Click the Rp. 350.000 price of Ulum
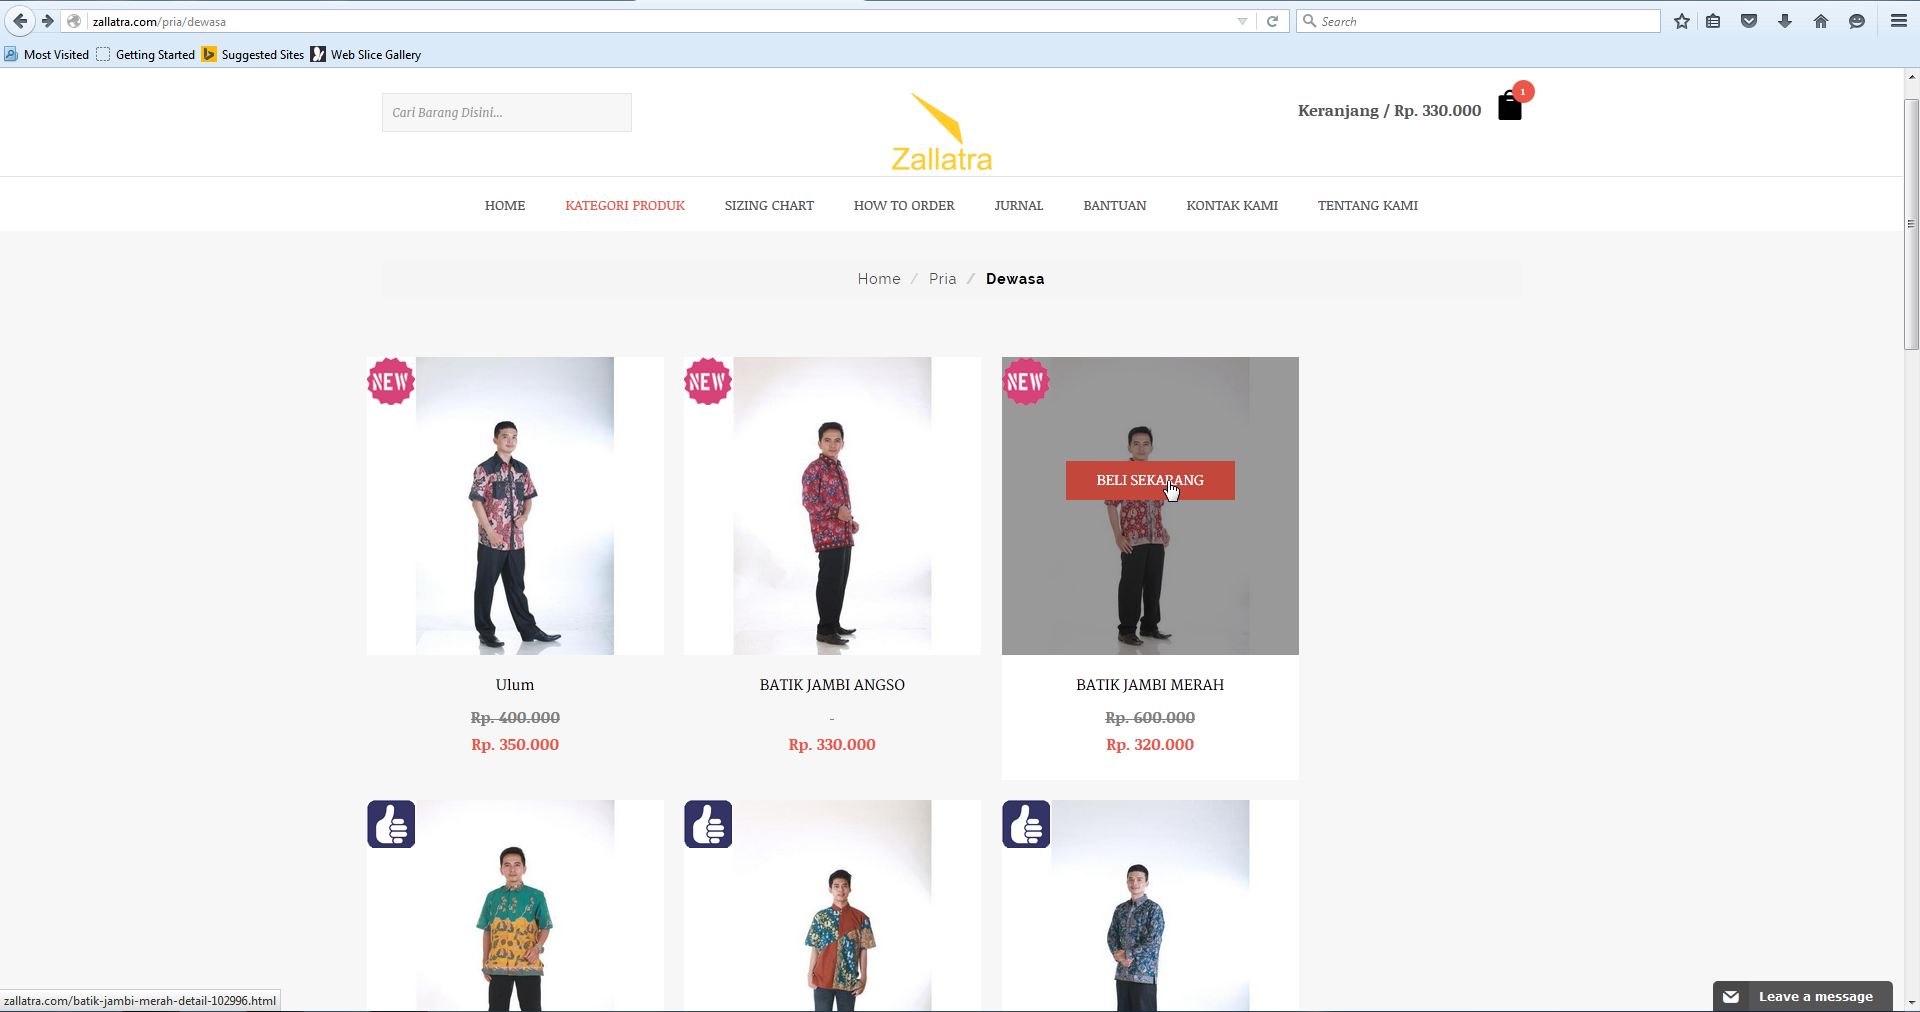 tap(515, 745)
